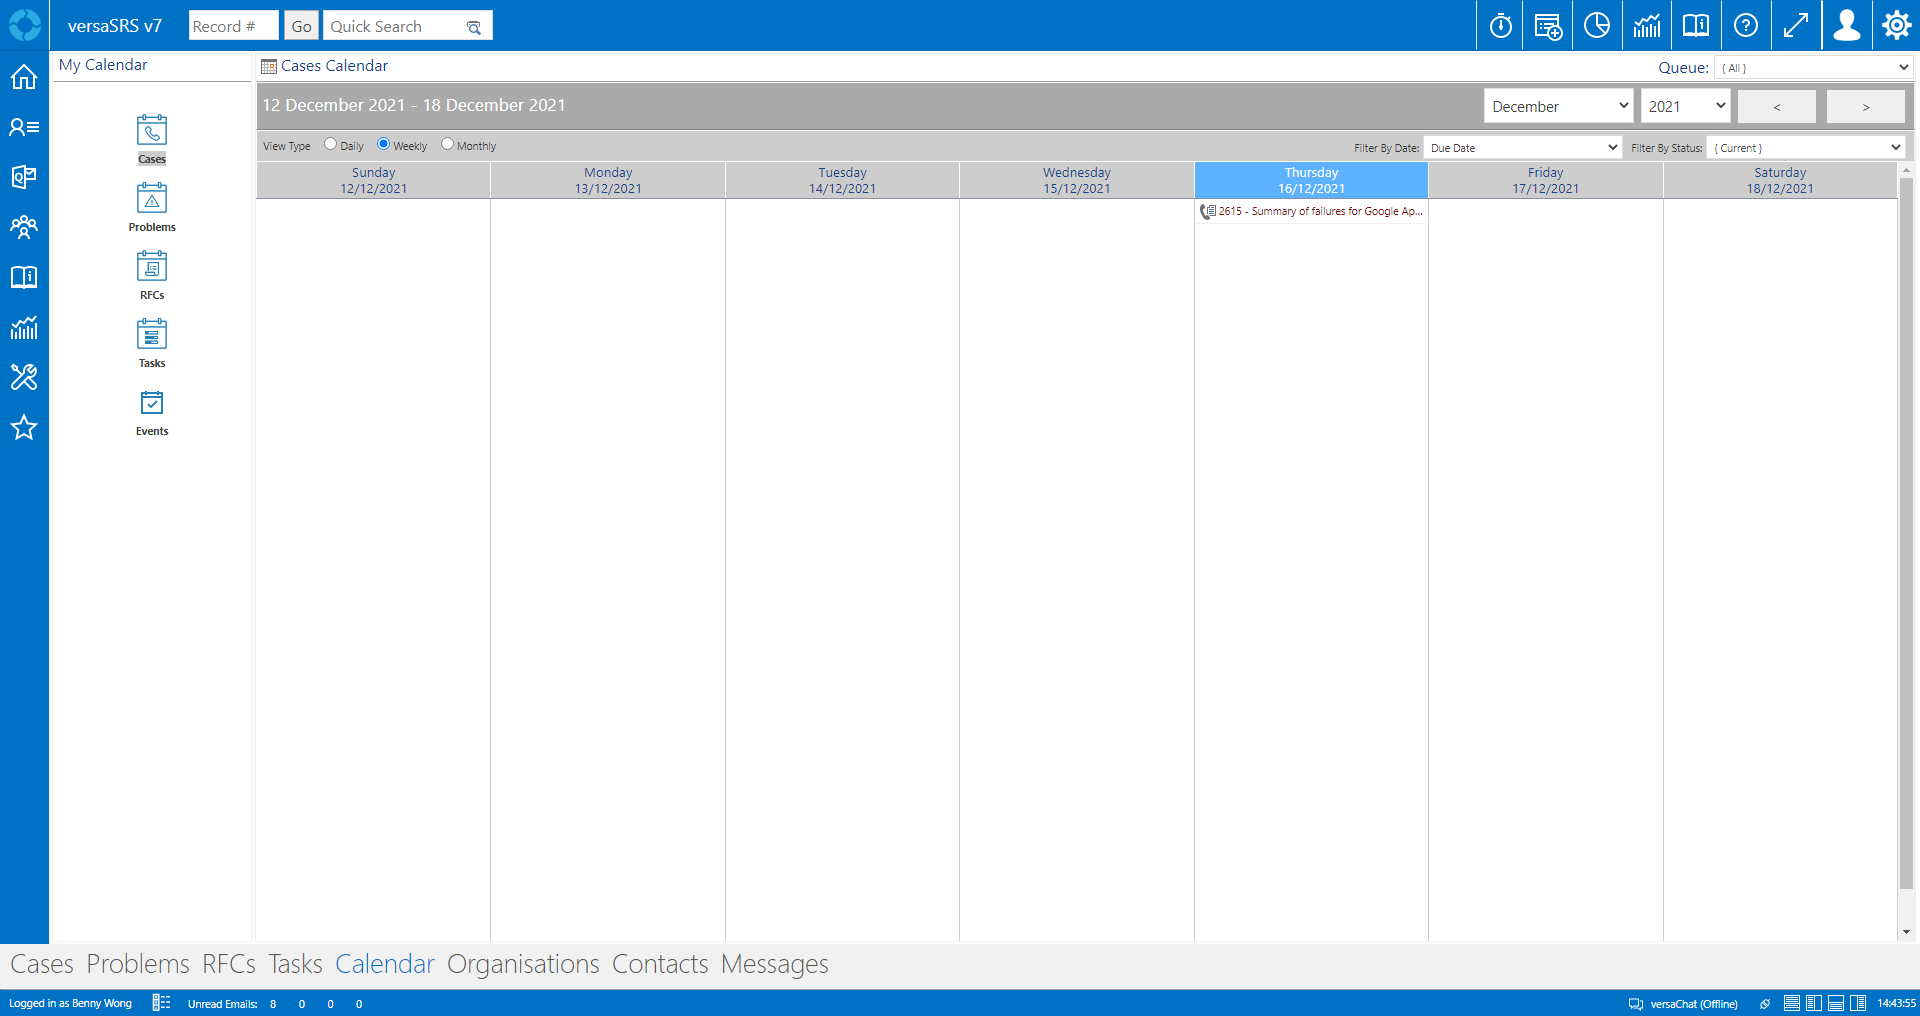The width and height of the screenshot is (1920, 1016).
Task: Click the Go button
Action: click(301, 26)
